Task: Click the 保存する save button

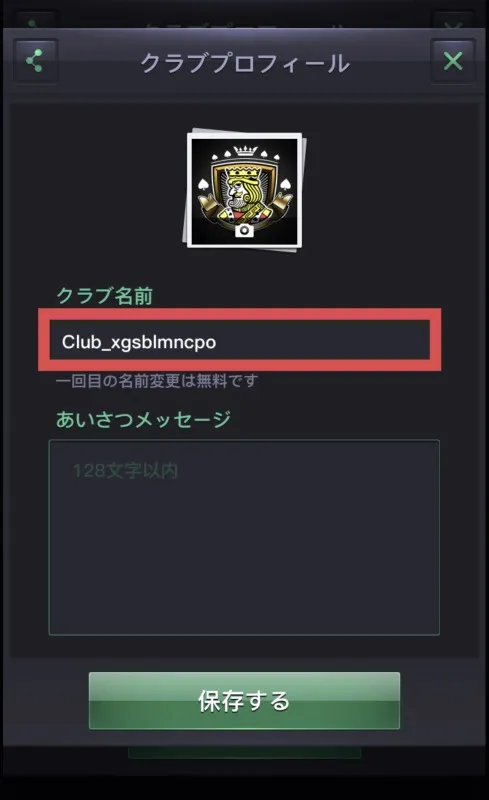Action: (x=244, y=701)
